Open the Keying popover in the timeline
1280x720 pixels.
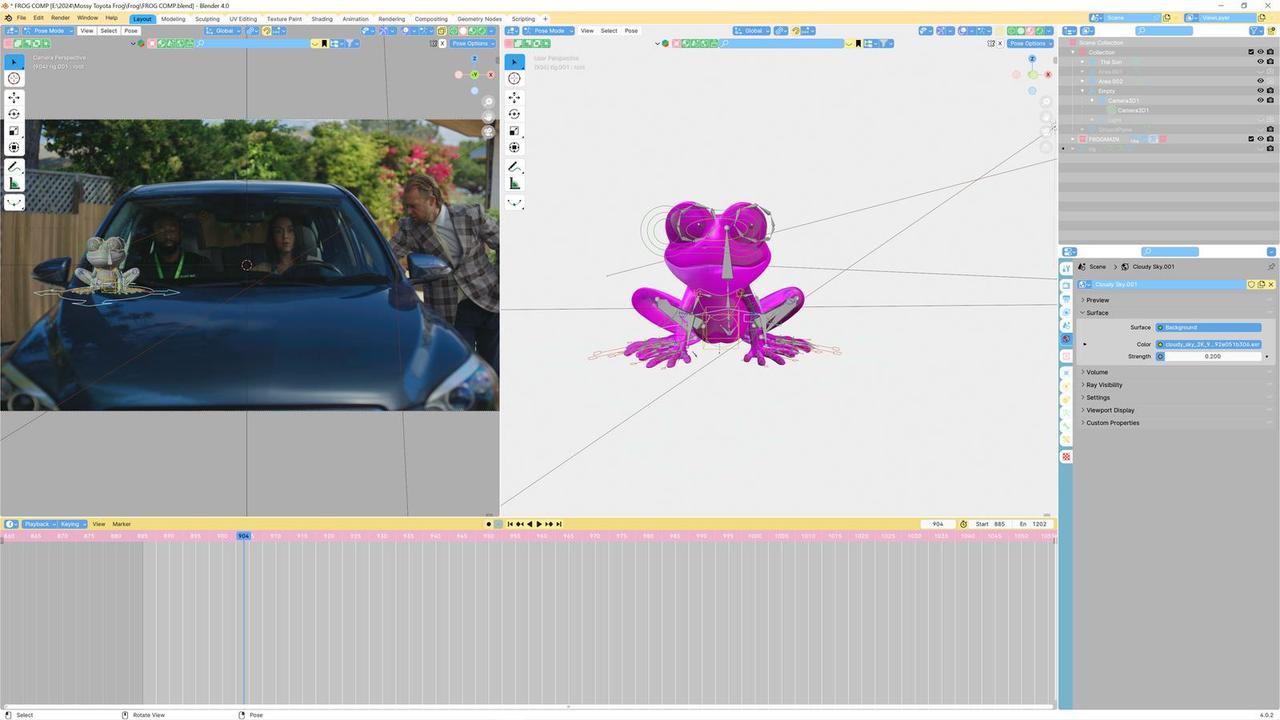[x=71, y=524]
